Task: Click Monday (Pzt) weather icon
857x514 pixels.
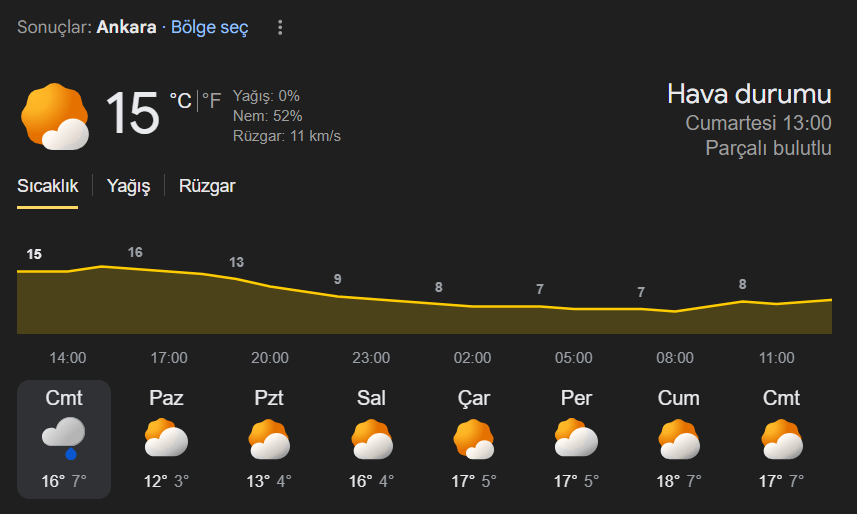Action: pyautogui.click(x=270, y=438)
